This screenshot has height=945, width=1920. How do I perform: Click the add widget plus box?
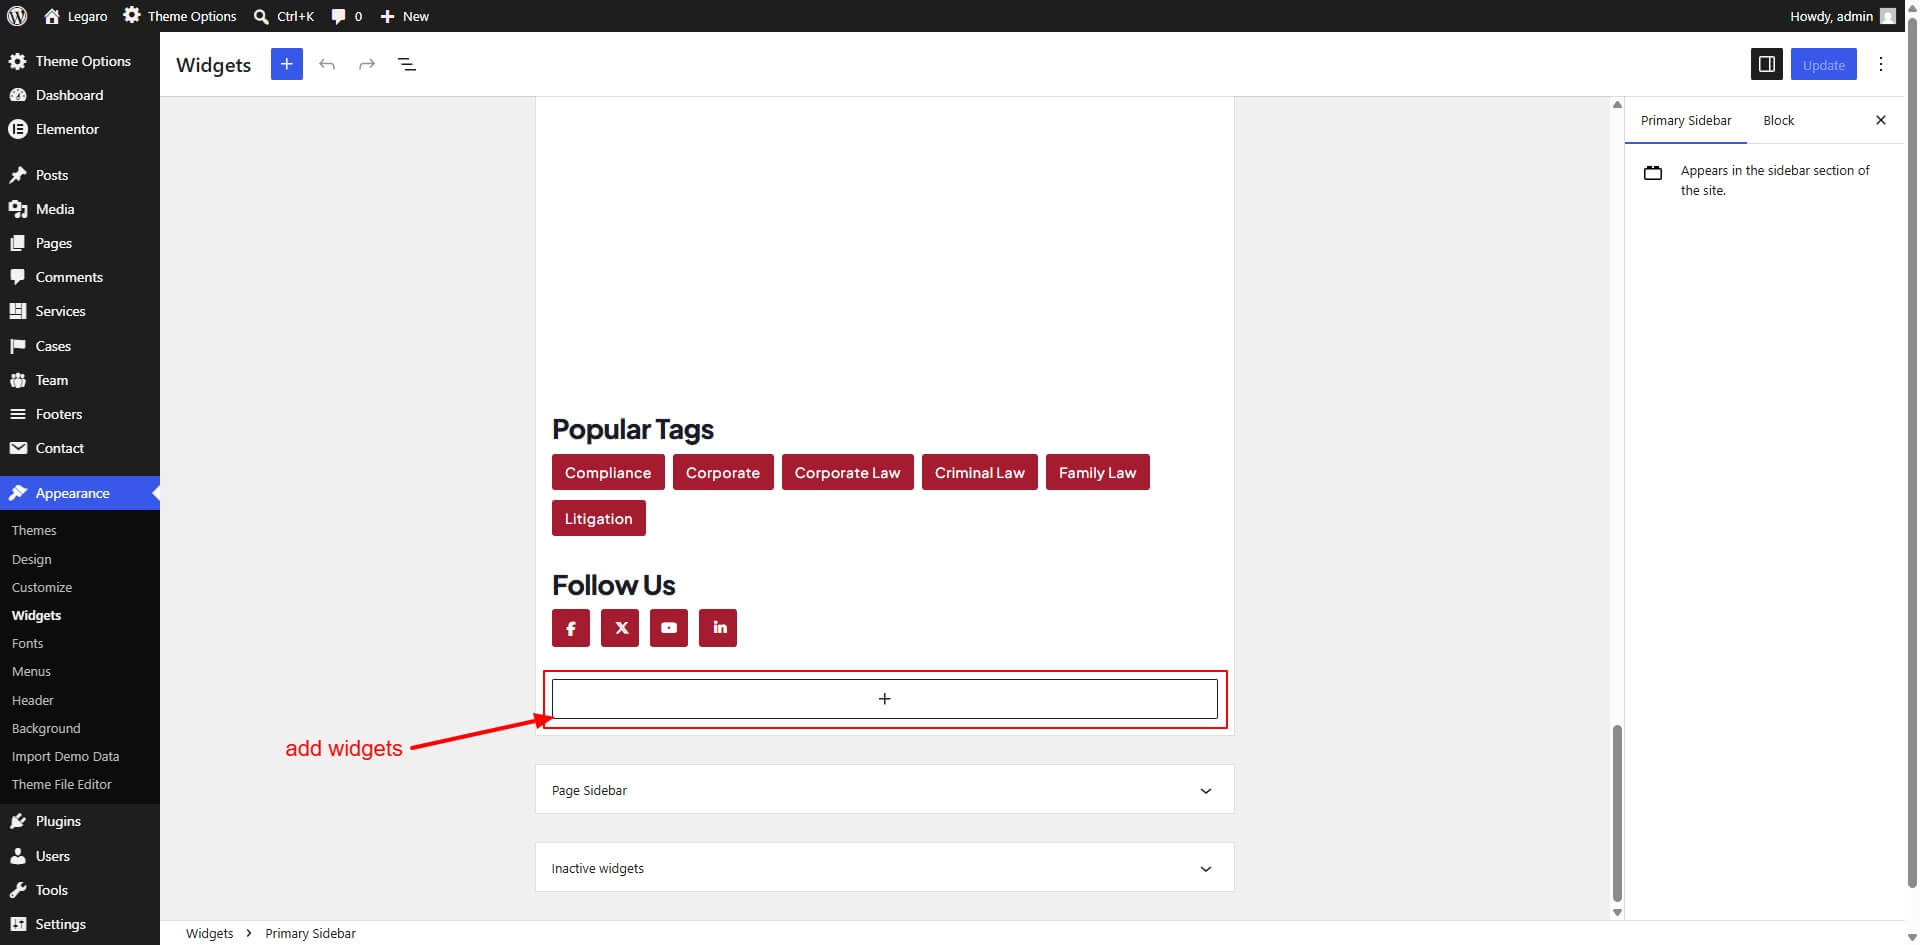[x=884, y=699]
